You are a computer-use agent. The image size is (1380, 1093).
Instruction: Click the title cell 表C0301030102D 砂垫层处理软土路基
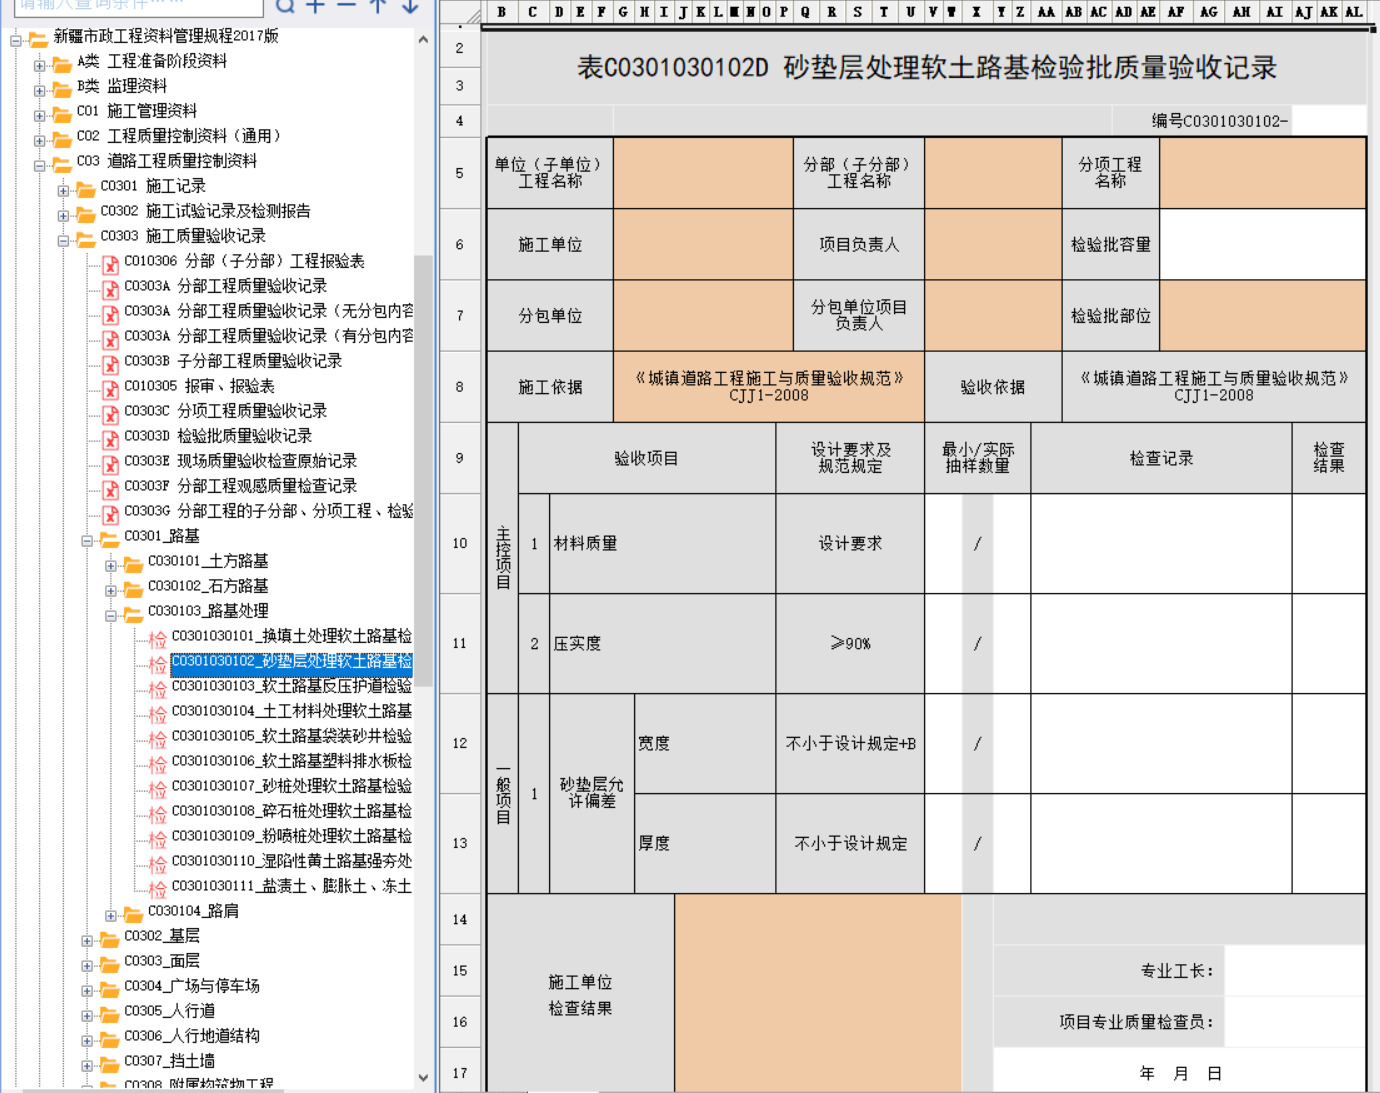click(x=926, y=68)
